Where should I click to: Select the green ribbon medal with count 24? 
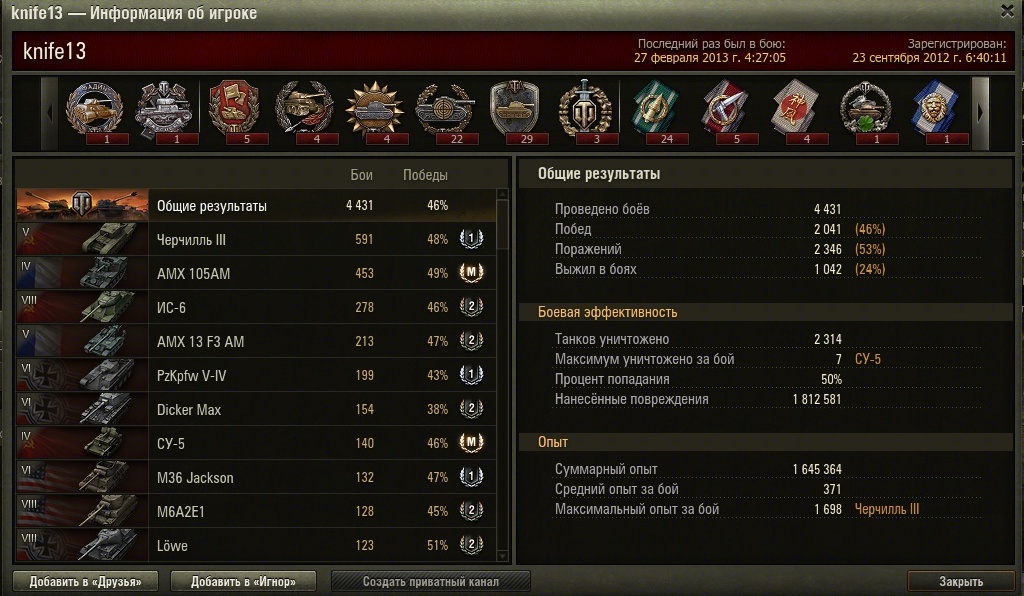pyautogui.click(x=654, y=109)
